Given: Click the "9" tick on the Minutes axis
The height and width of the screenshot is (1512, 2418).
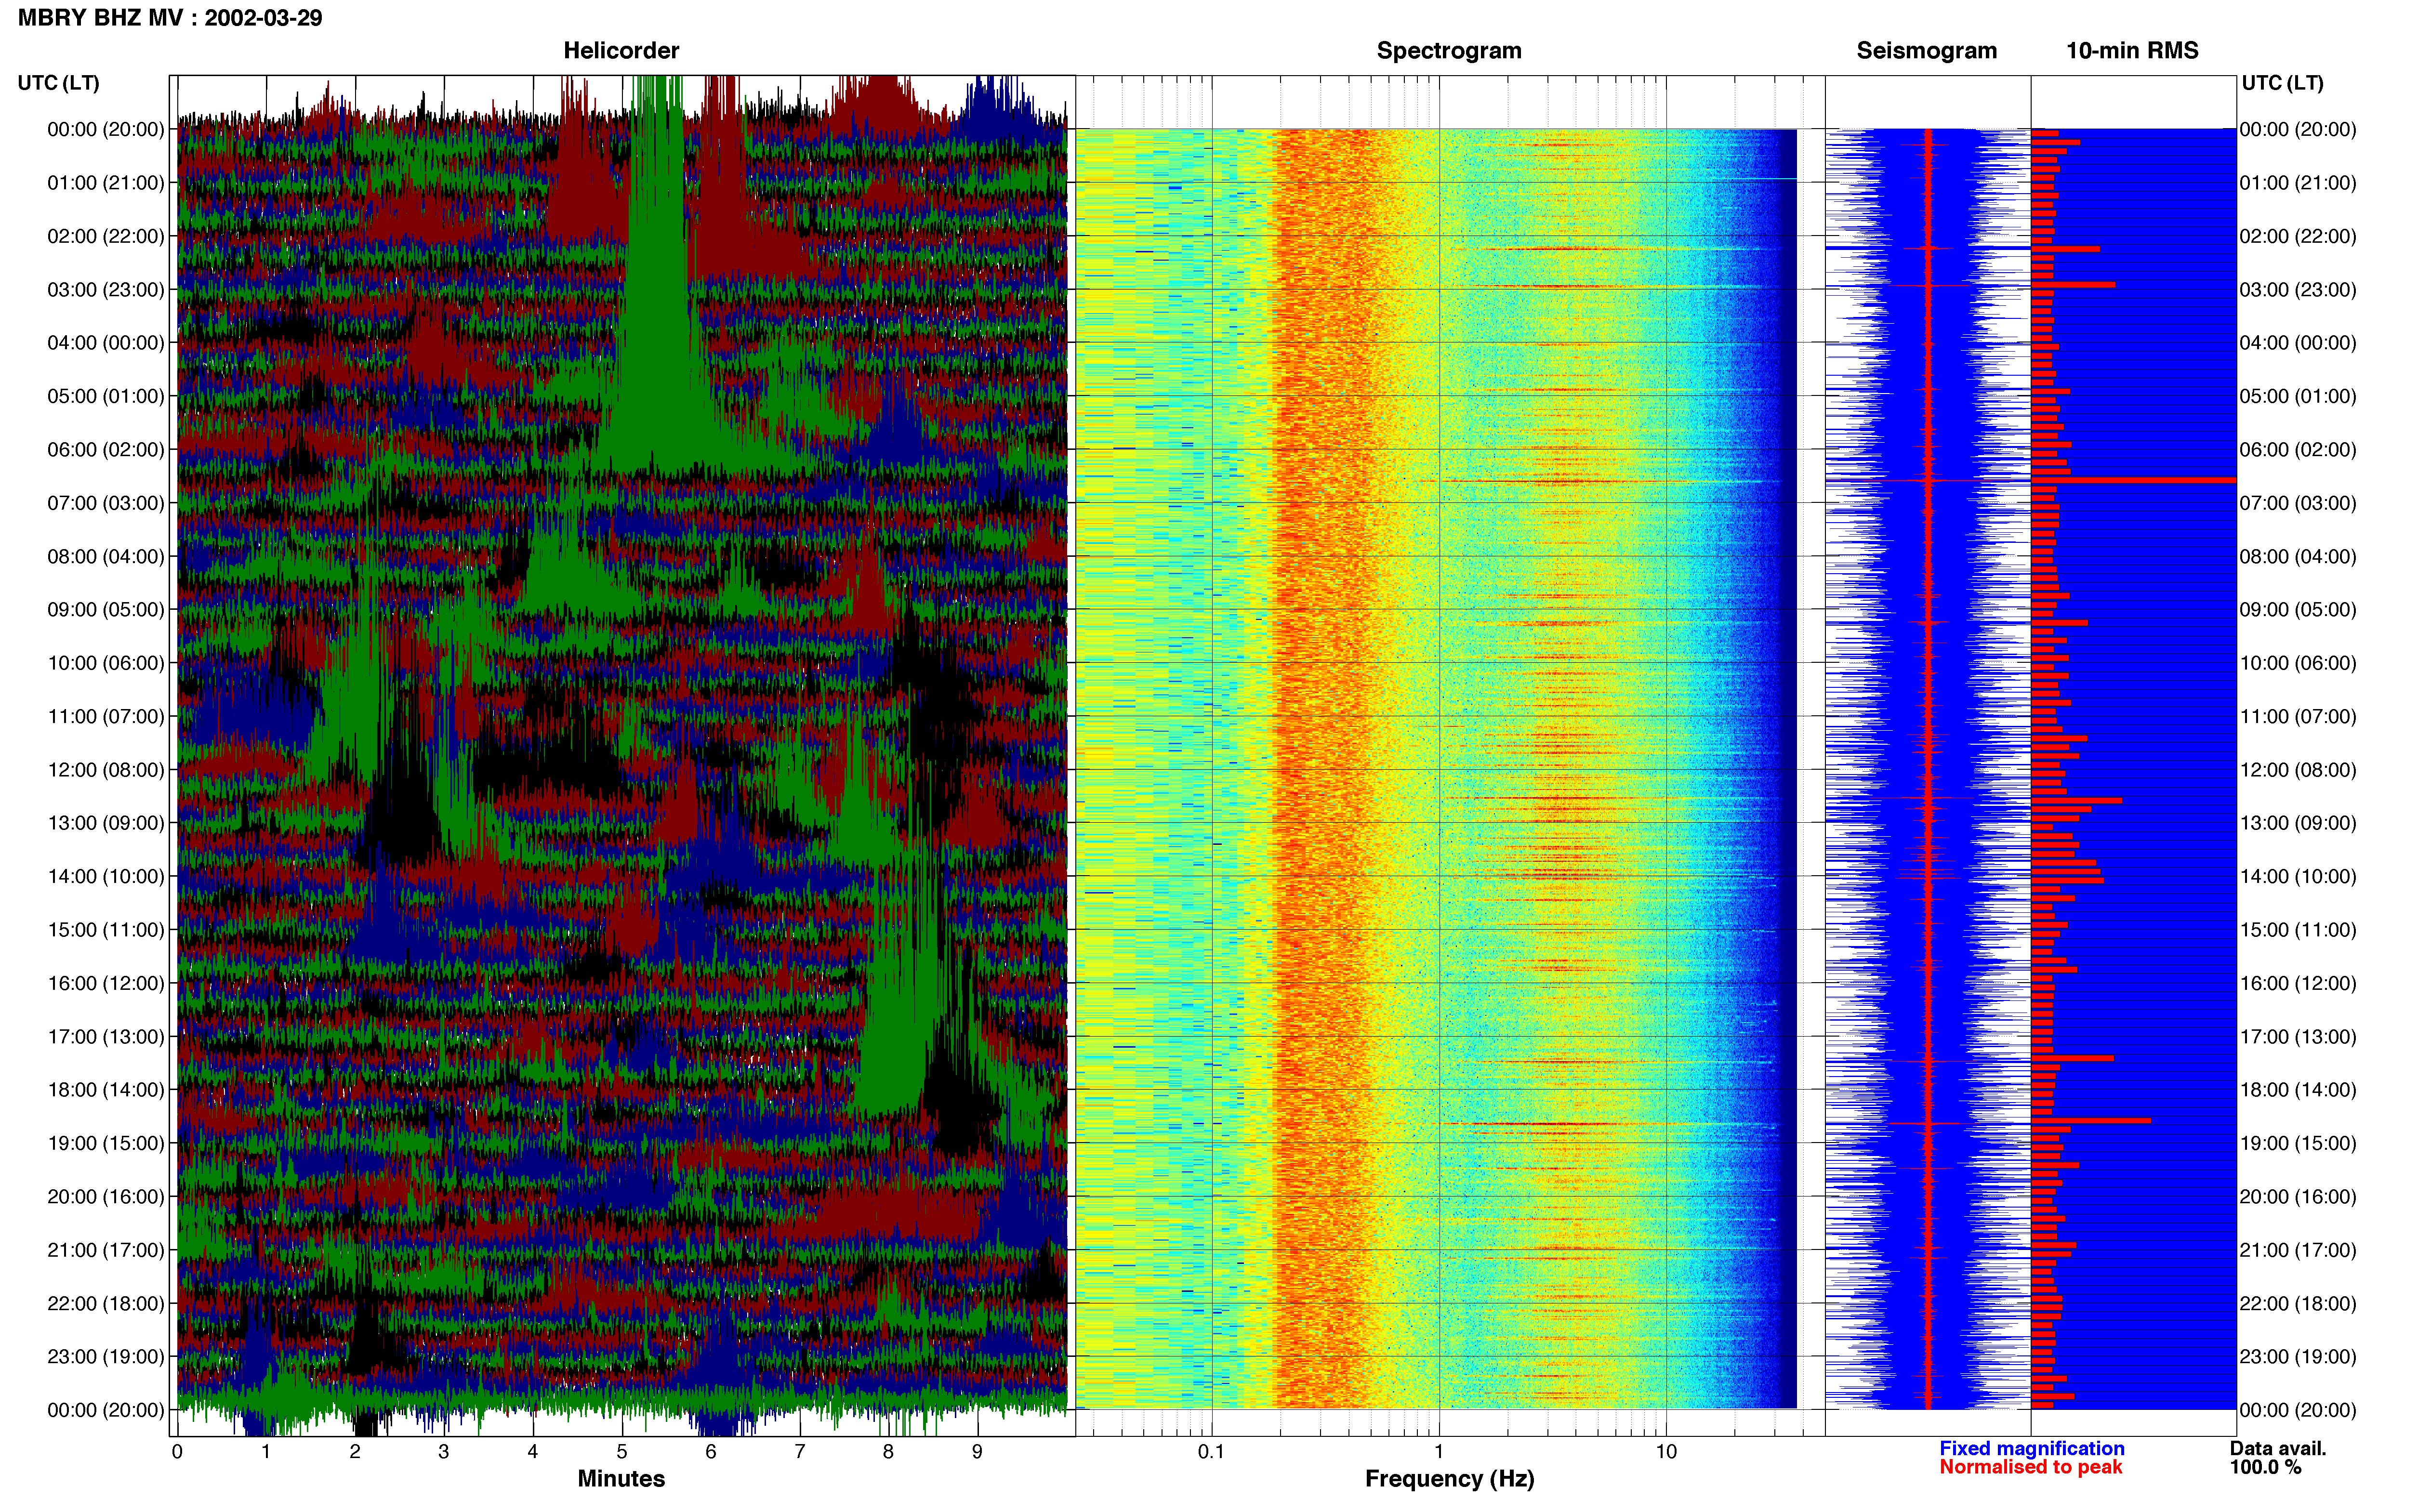Looking at the screenshot, I should pos(977,1451).
